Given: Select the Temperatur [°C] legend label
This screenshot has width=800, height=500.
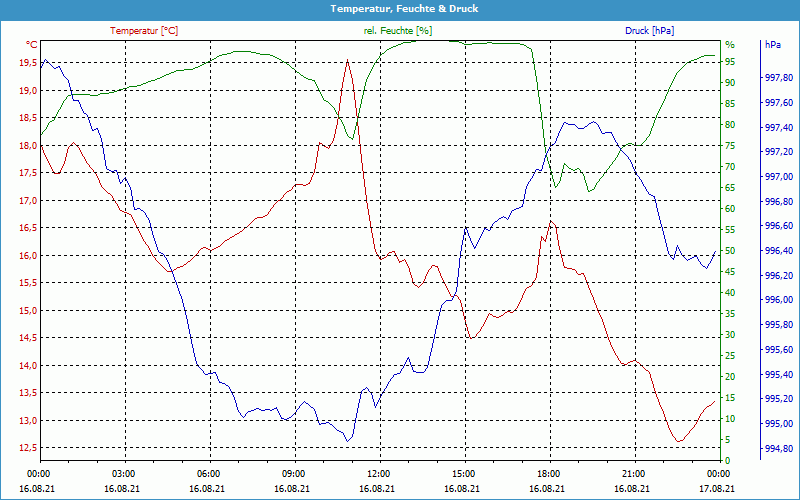Looking at the screenshot, I should [144, 31].
